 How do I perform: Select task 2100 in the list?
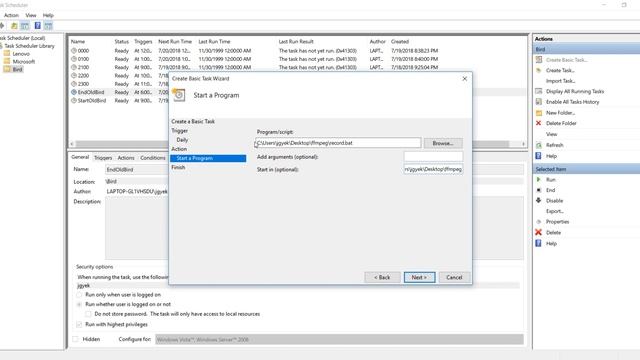(83, 67)
